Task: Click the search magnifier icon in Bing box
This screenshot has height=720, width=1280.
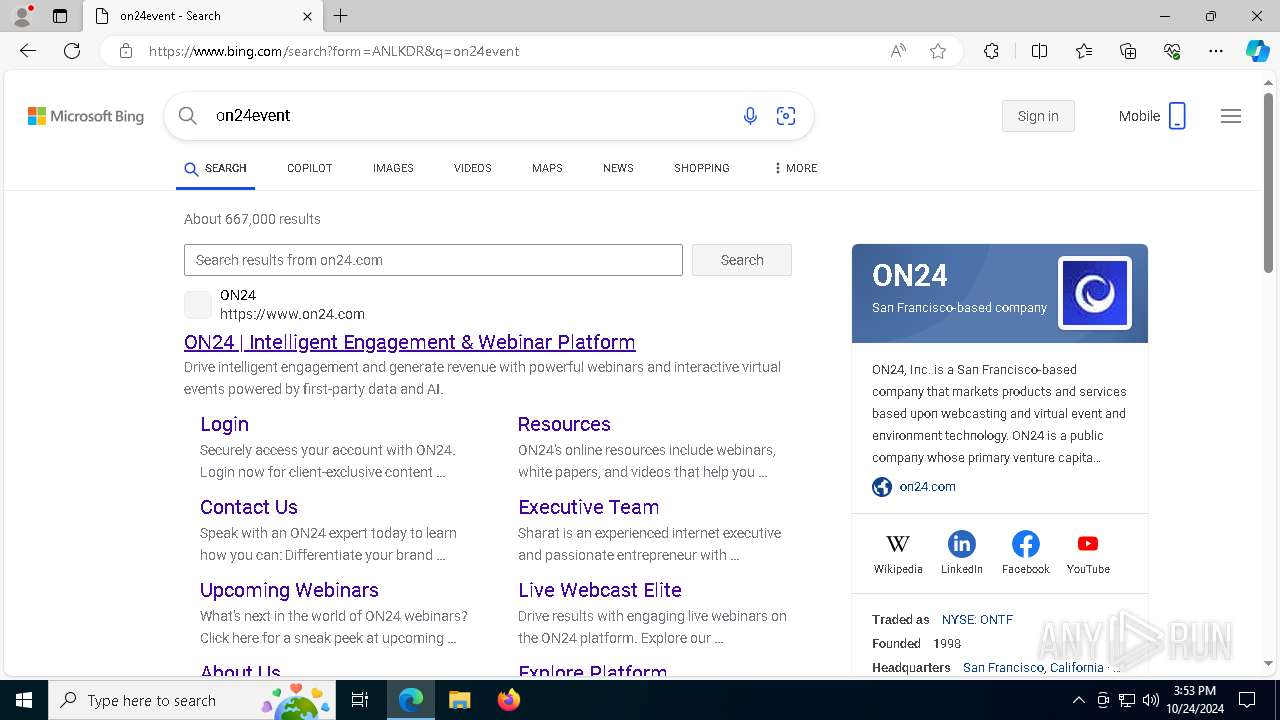Action: click(x=188, y=116)
